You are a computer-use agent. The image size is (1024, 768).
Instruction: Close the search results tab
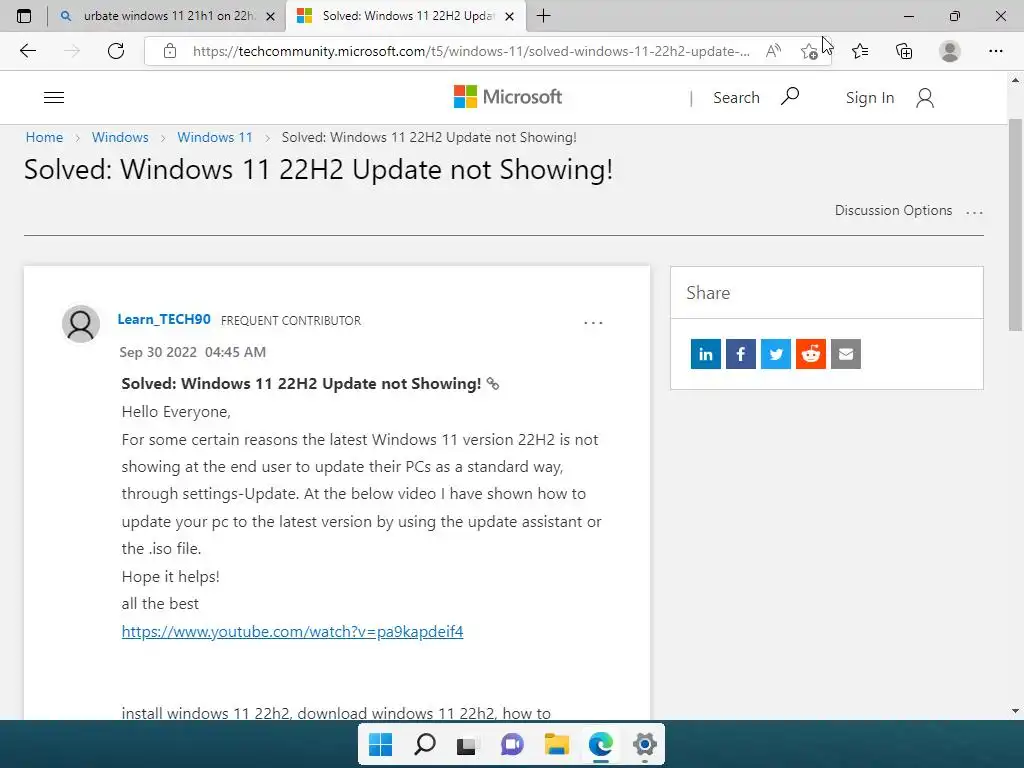[270, 17]
